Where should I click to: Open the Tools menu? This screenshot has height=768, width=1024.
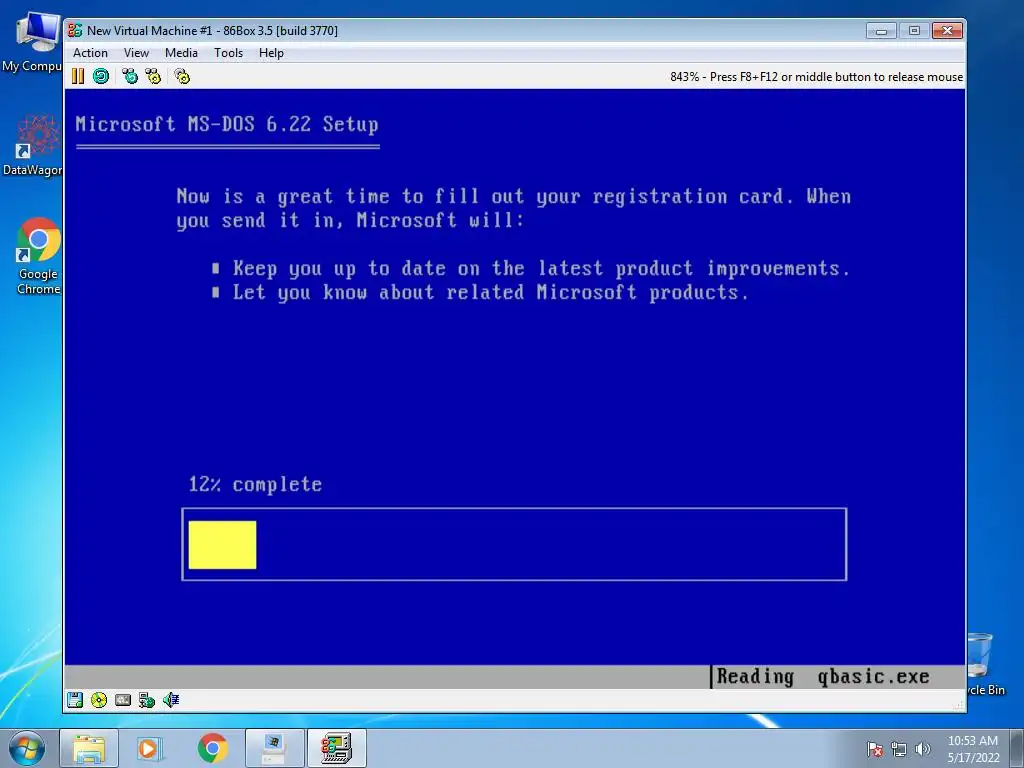tap(229, 53)
